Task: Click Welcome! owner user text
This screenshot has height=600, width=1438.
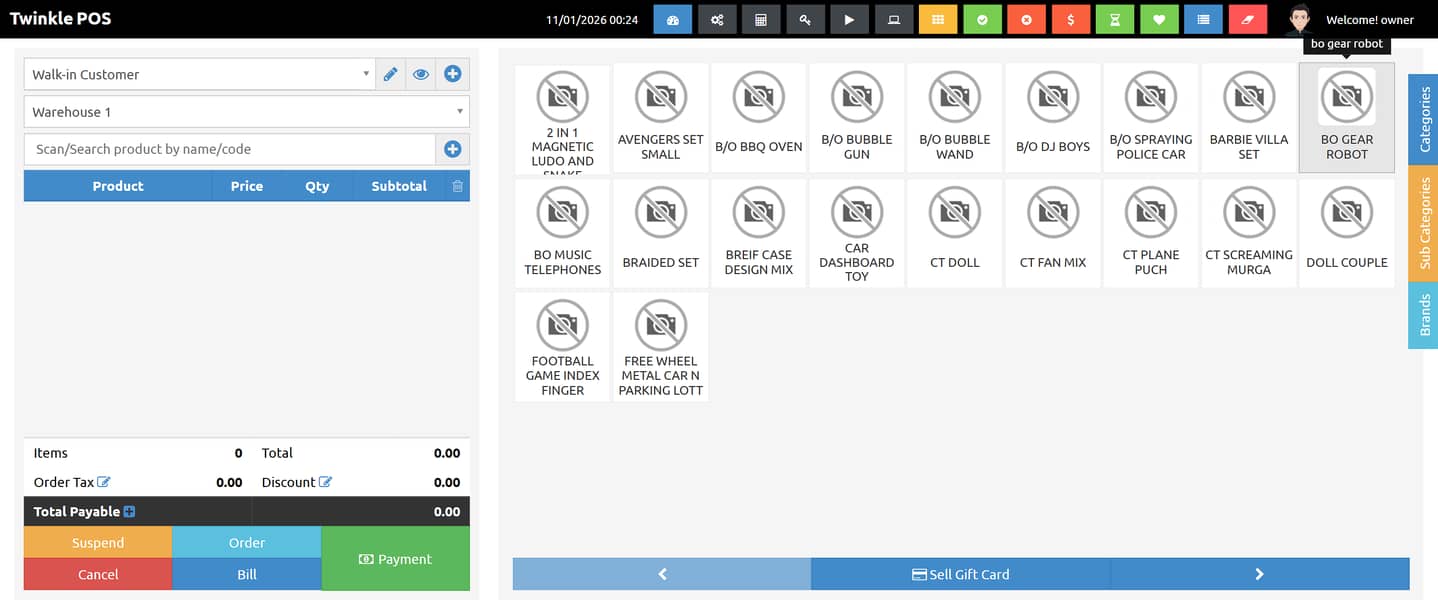Action: click(1370, 20)
